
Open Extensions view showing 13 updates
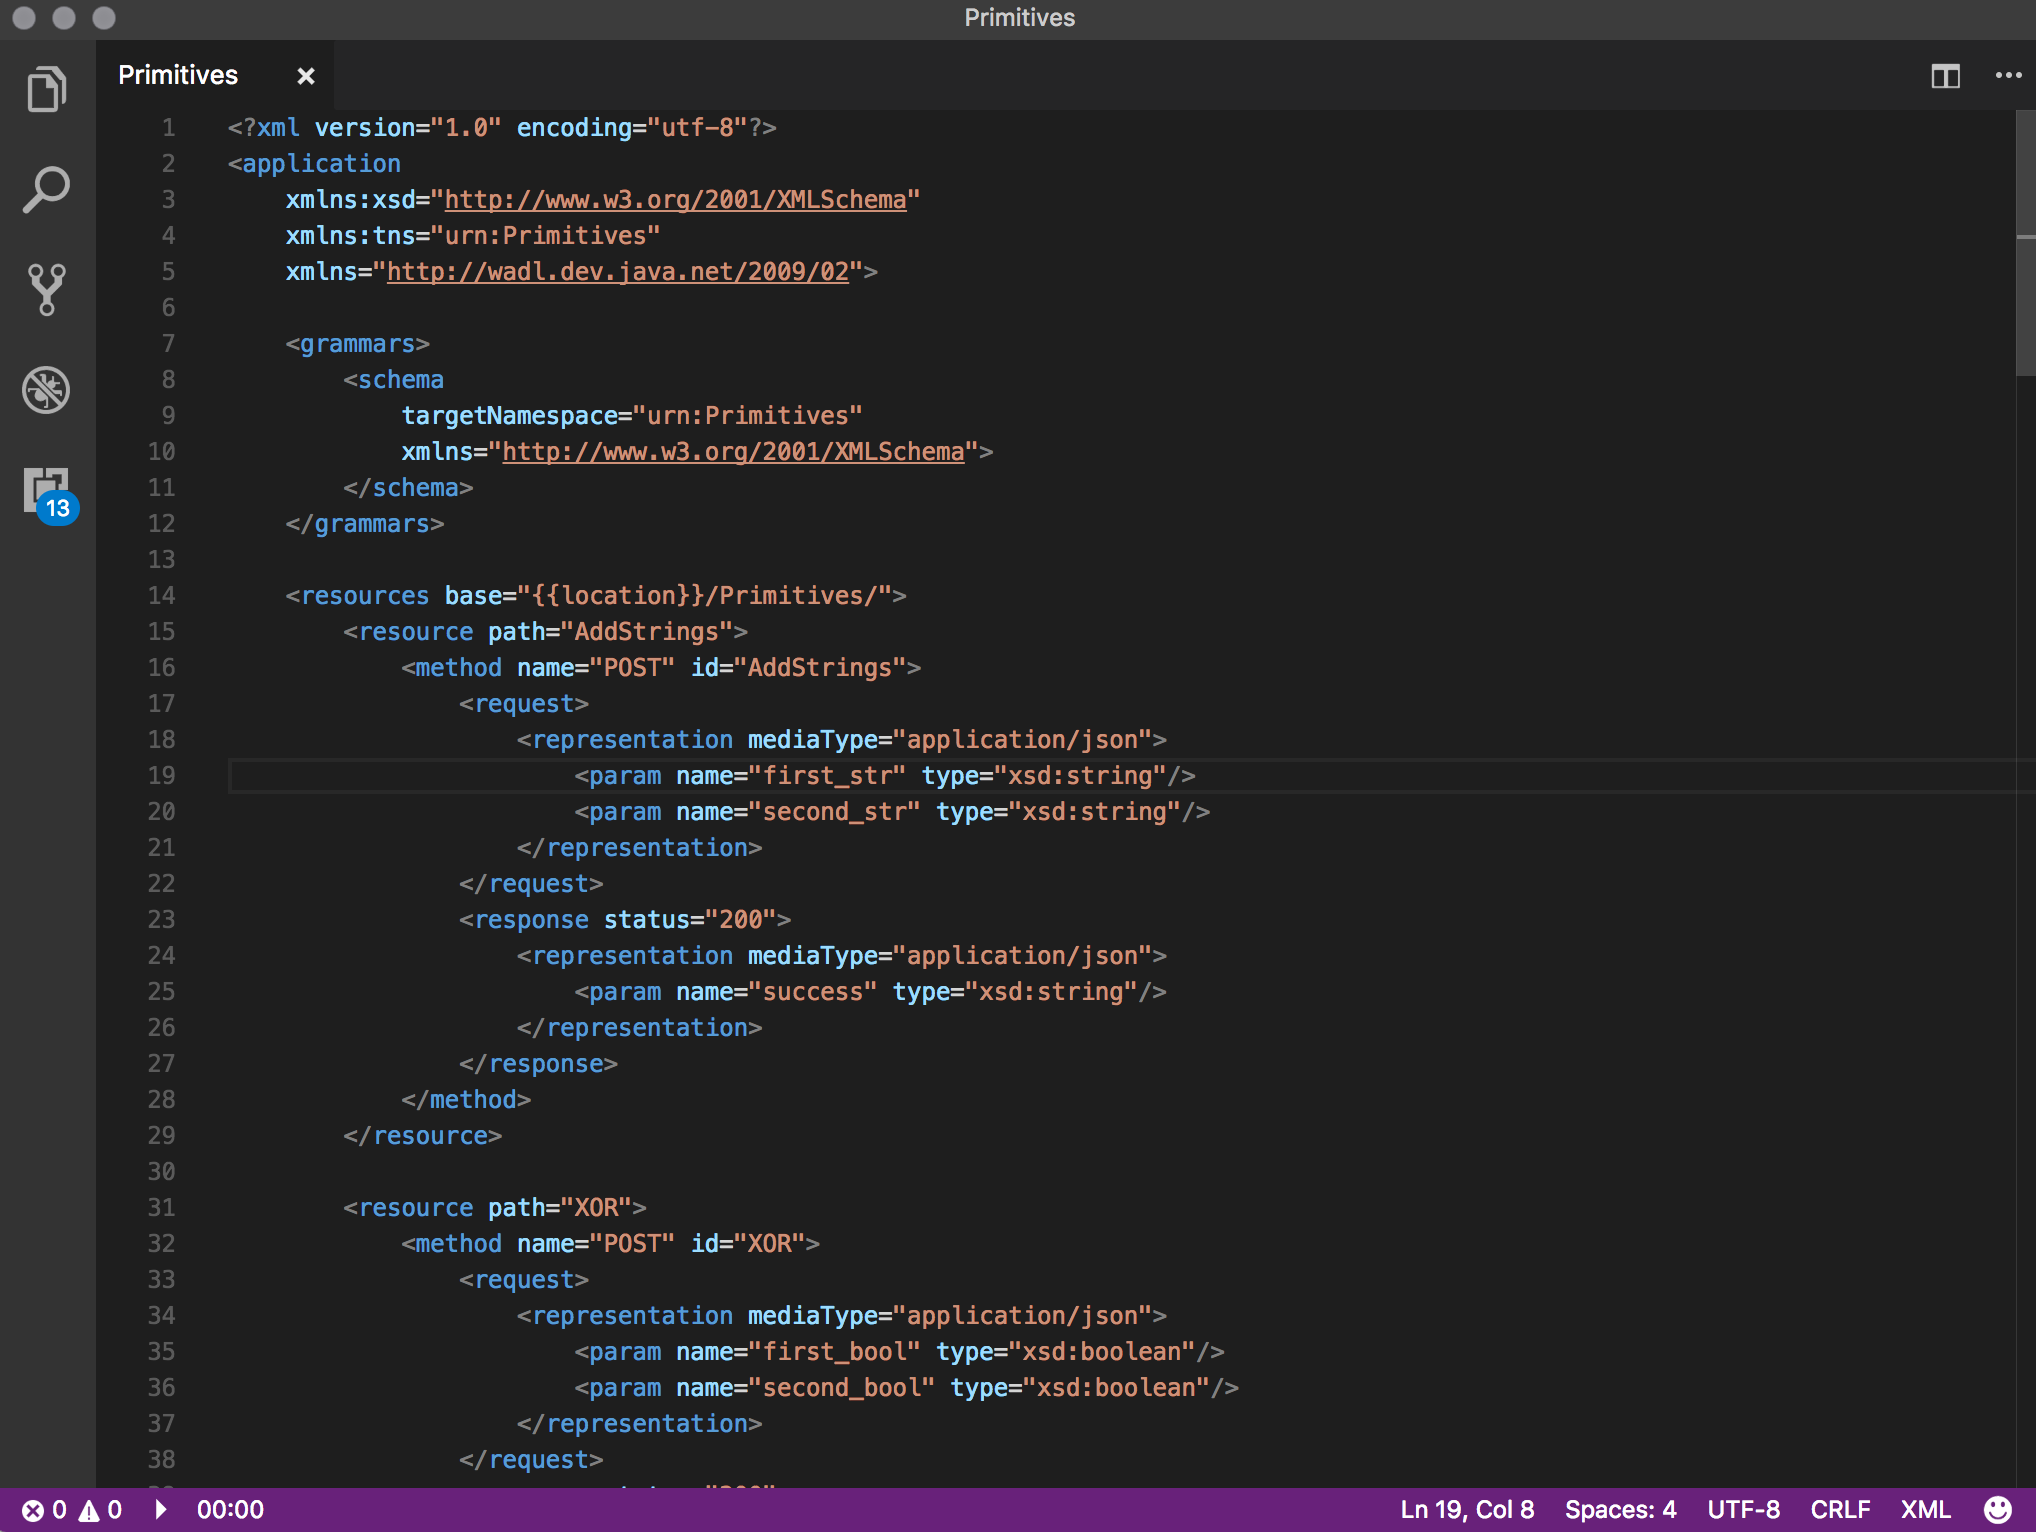(x=46, y=492)
